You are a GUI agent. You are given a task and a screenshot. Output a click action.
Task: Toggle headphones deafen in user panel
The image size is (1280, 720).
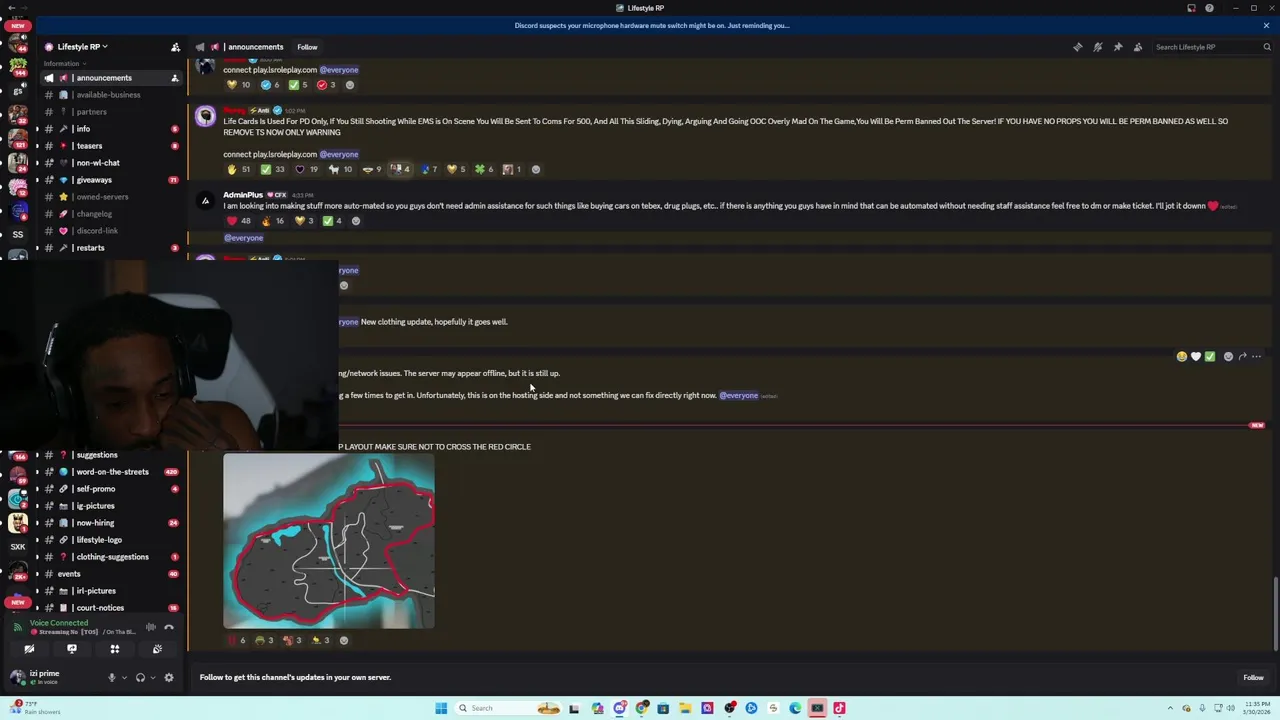tap(140, 678)
